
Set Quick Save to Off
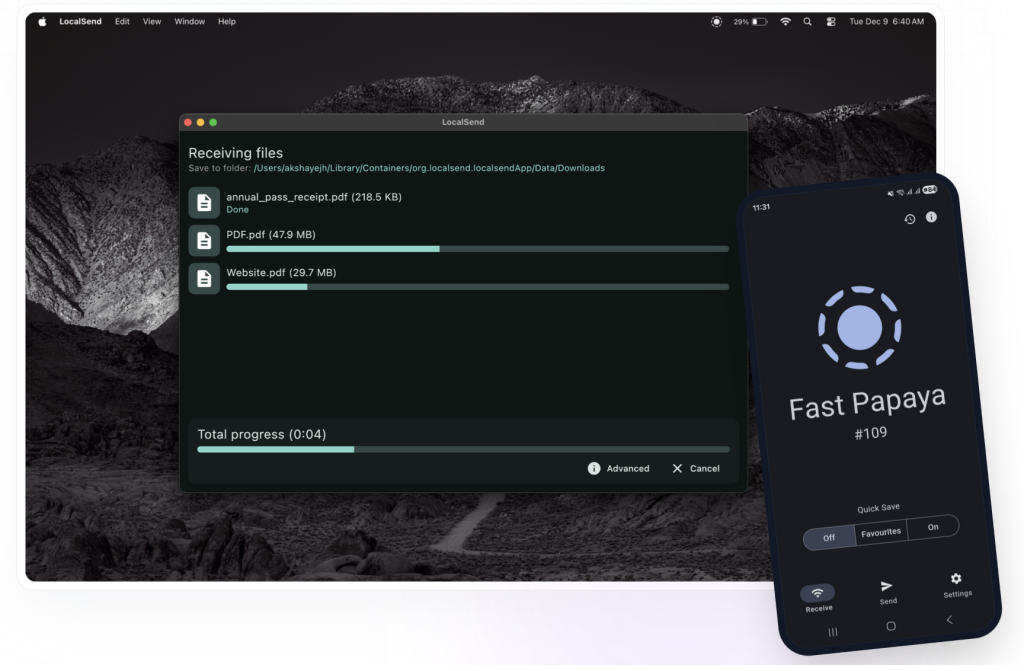coord(829,538)
